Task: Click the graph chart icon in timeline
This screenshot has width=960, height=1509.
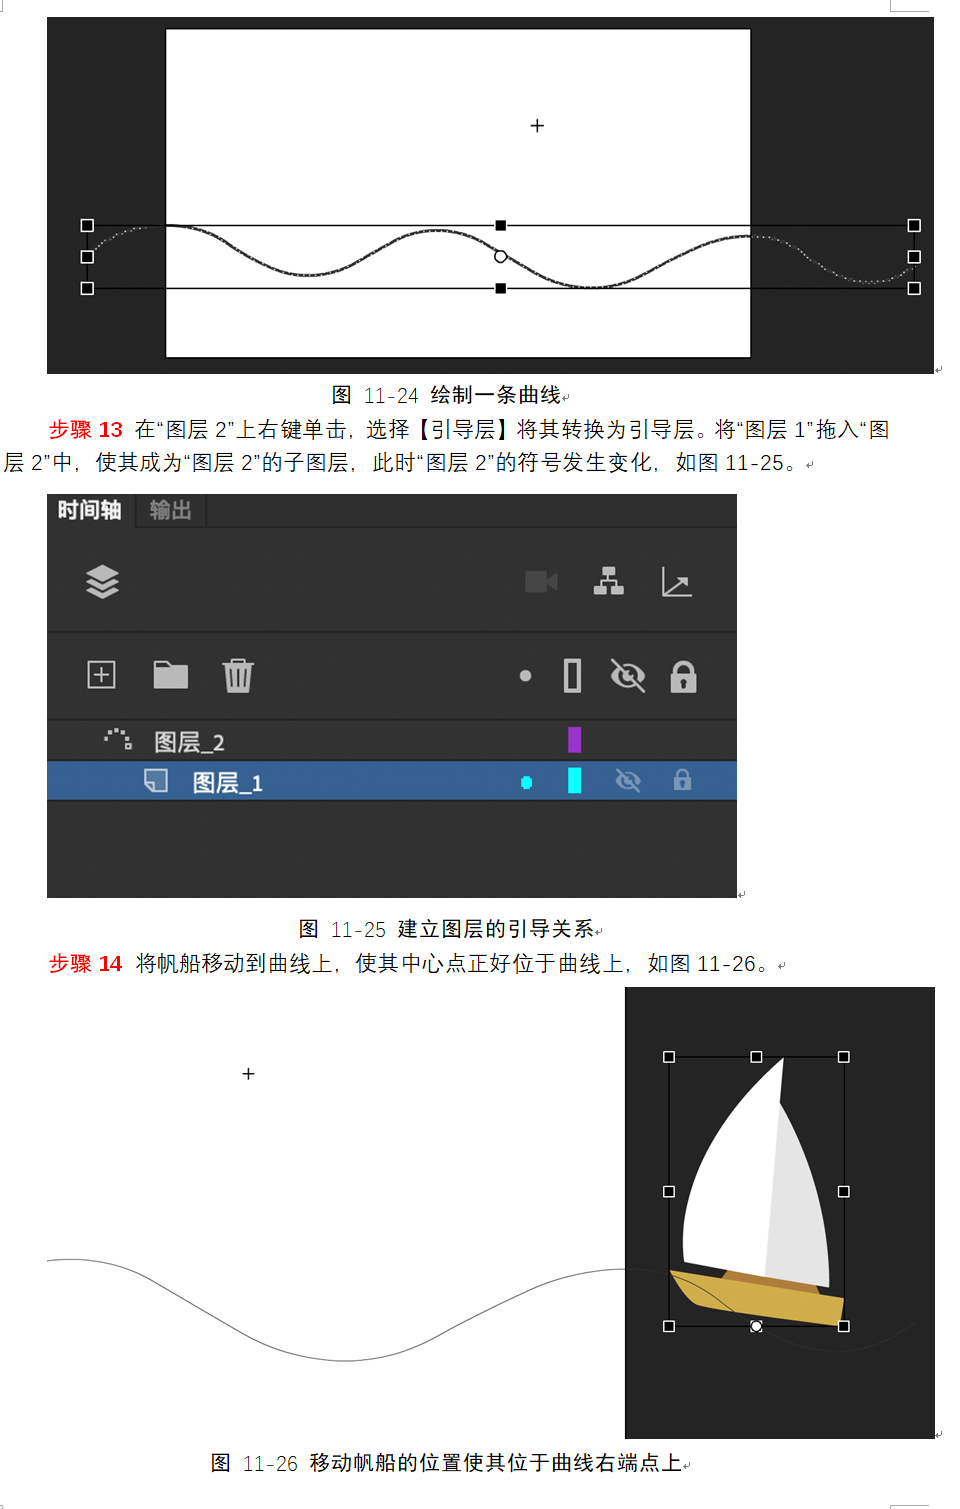Action: tap(677, 581)
